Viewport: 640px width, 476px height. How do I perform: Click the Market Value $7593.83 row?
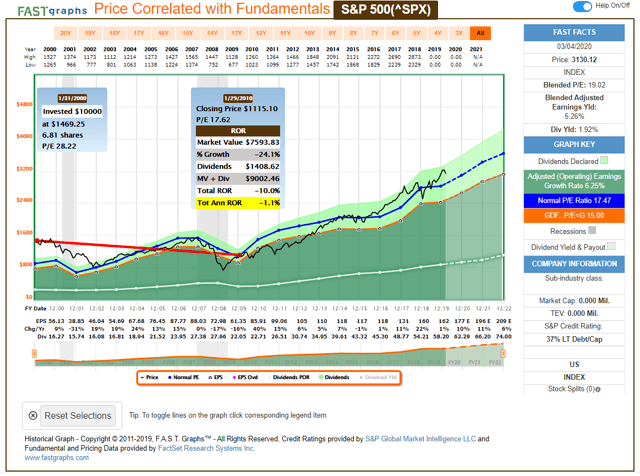238,142
